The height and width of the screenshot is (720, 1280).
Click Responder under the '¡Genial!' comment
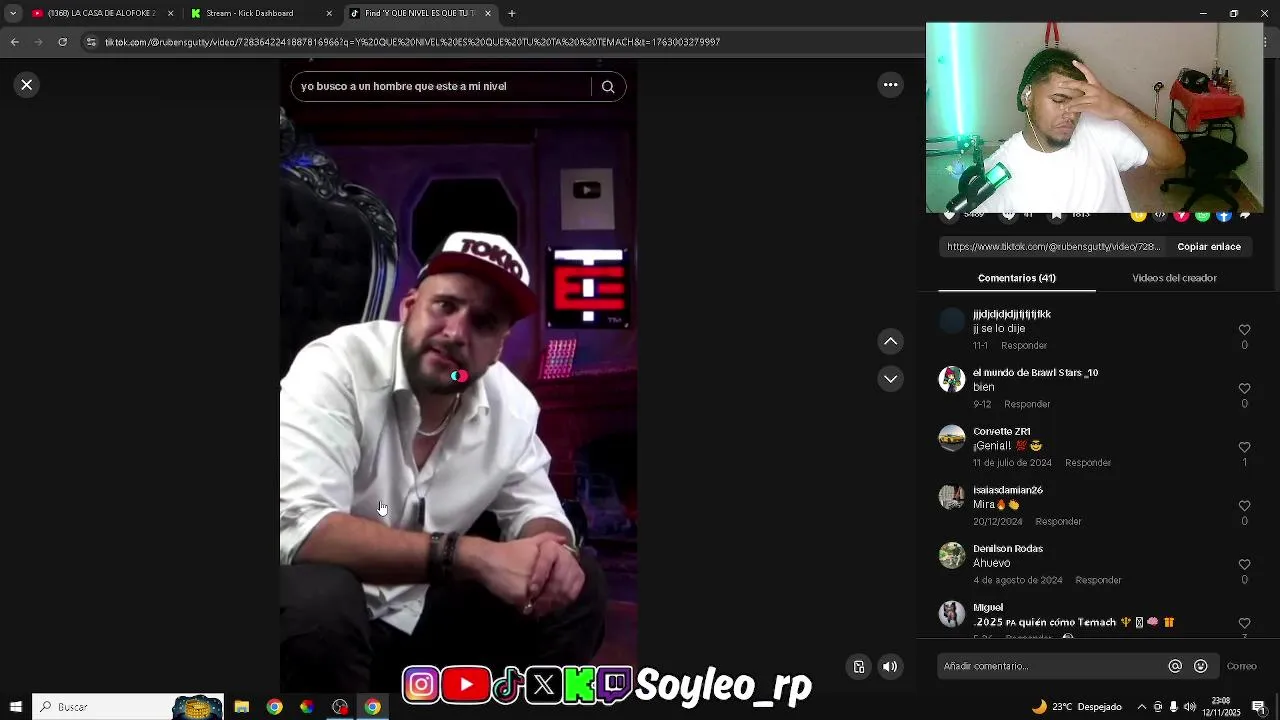(1088, 463)
